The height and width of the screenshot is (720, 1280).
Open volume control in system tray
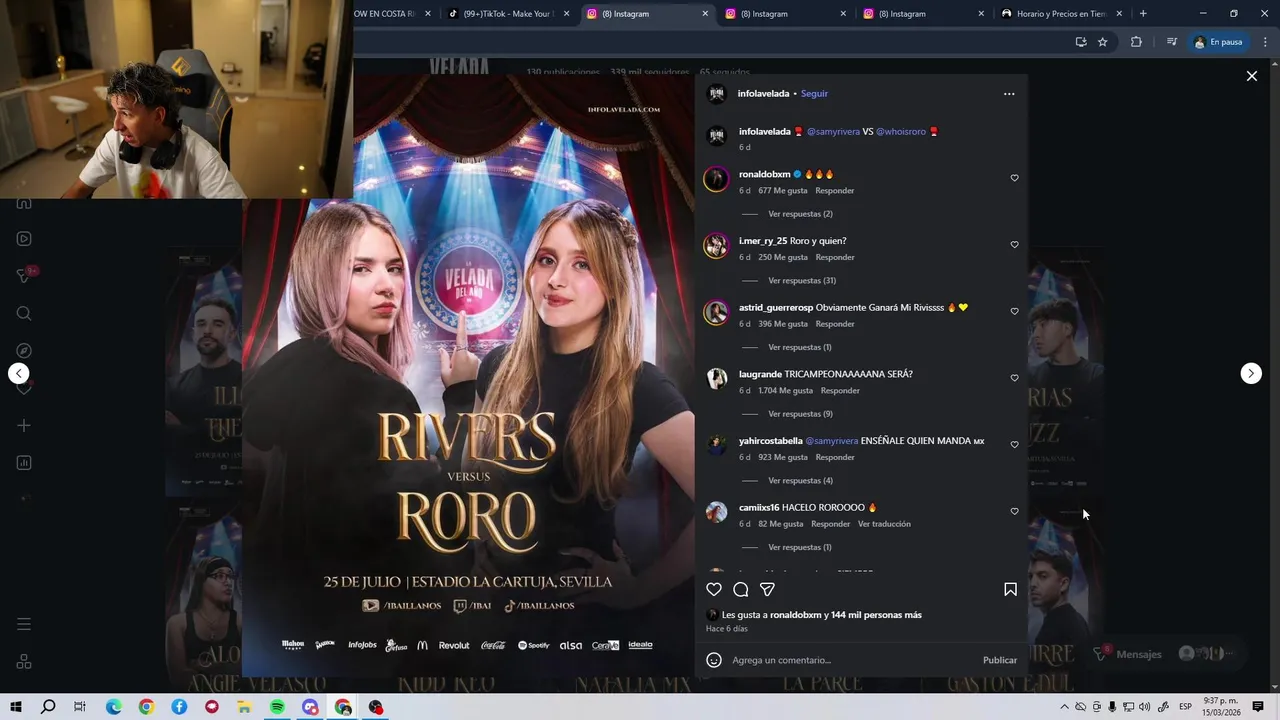pos(1144,707)
